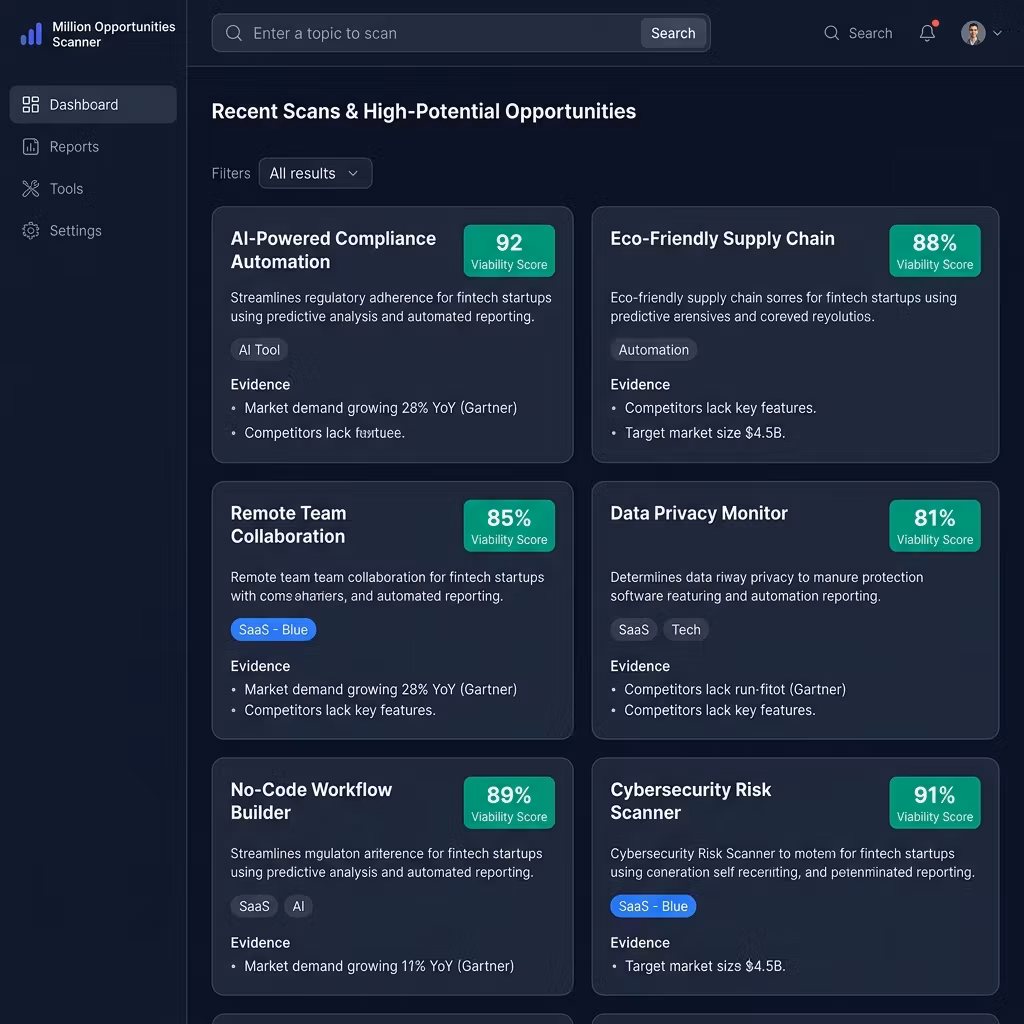Screen dimensions: 1024x1024
Task: Click the 92 Viability Score badge
Action: pos(509,251)
